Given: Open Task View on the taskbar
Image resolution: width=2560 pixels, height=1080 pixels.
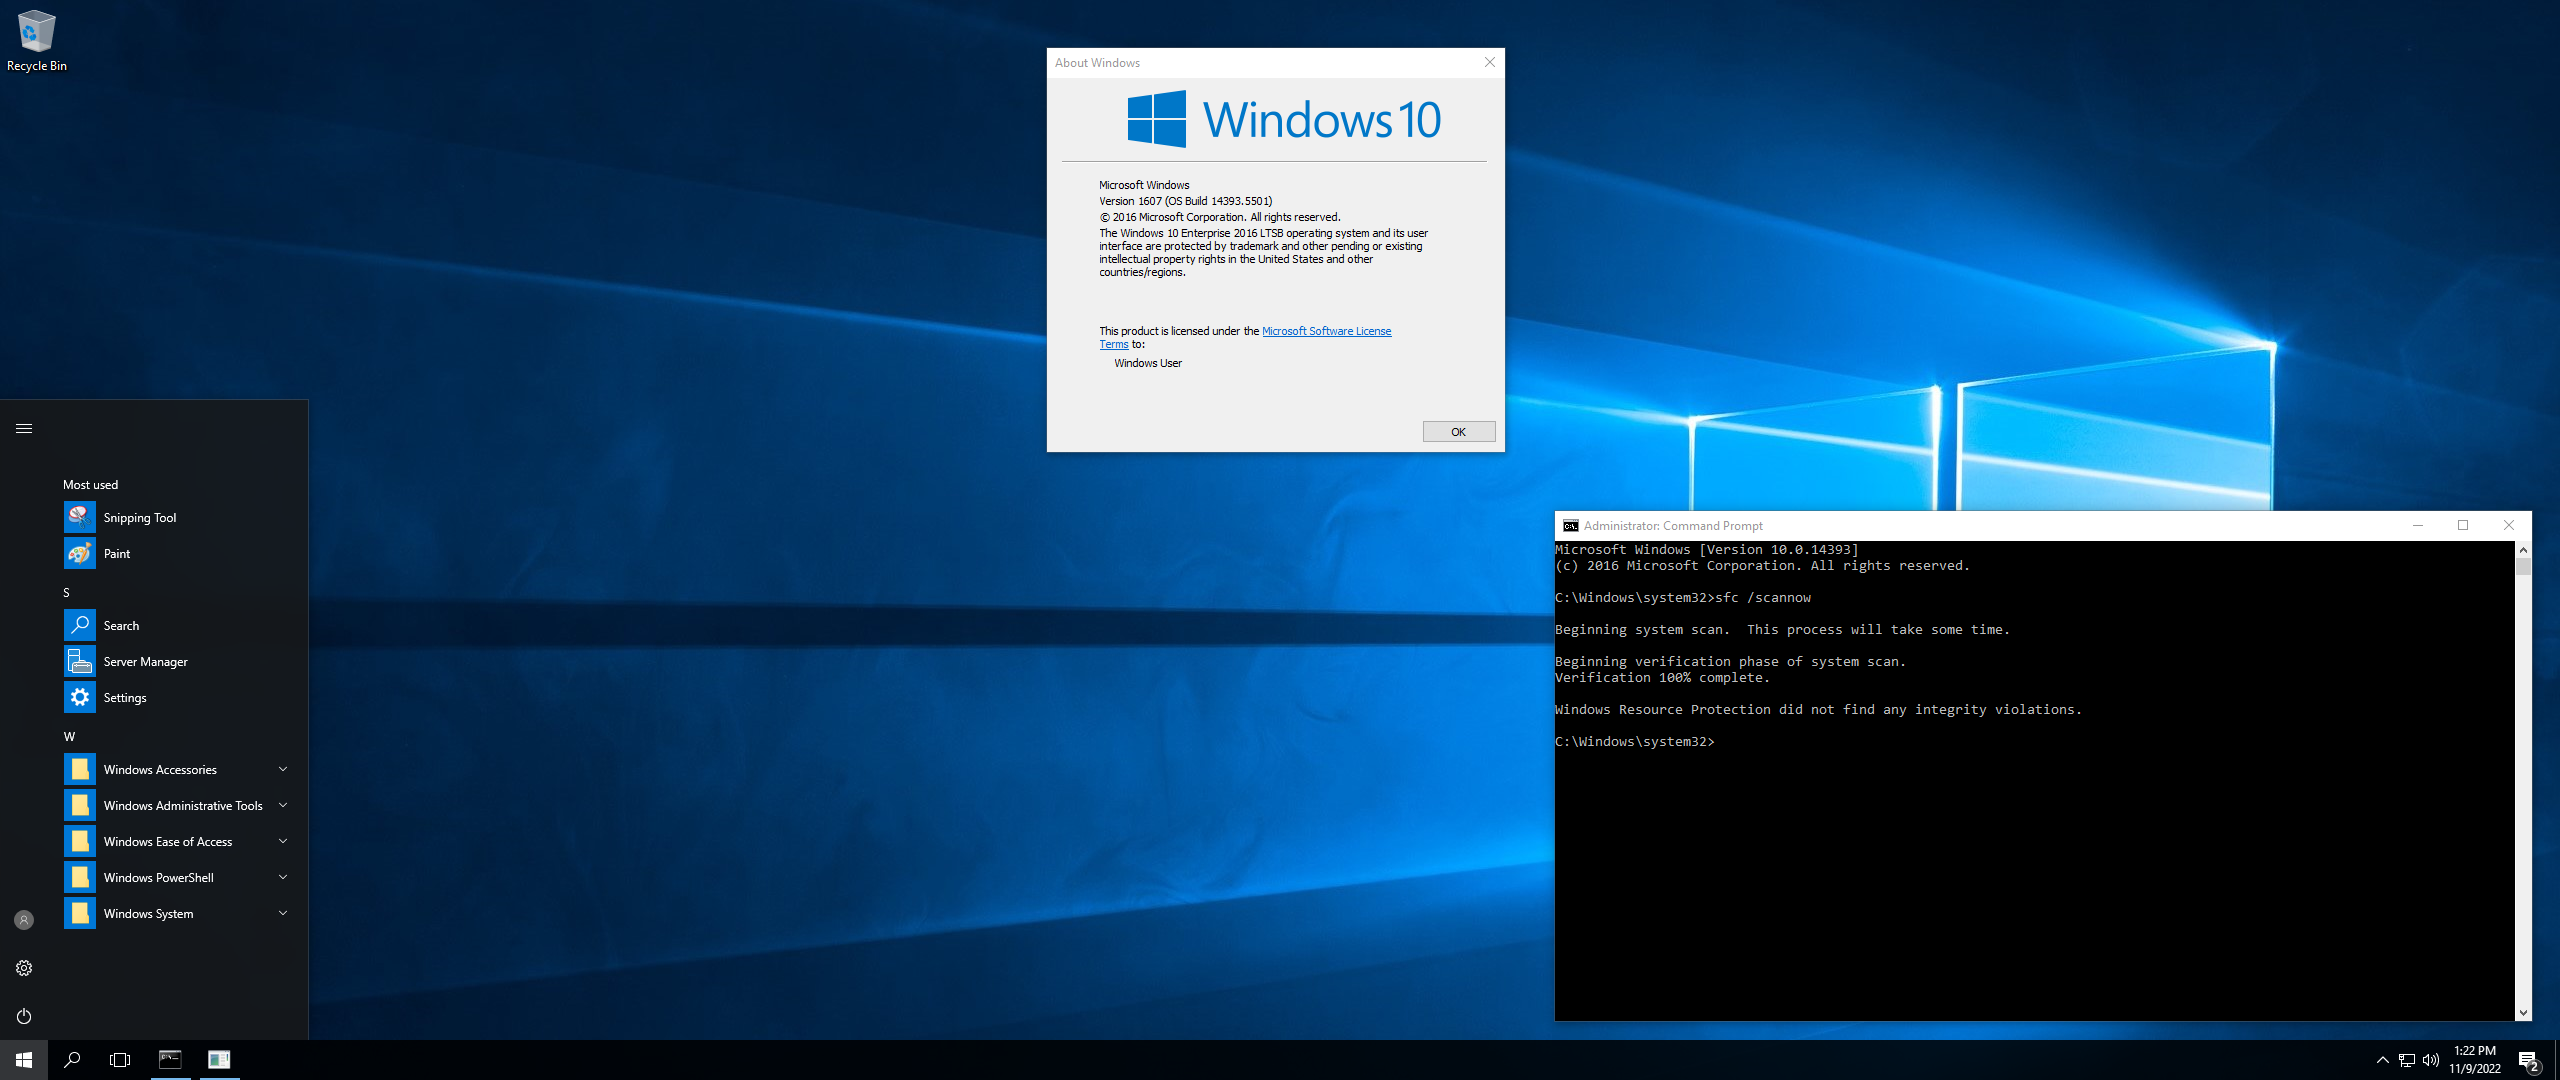Looking at the screenshot, I should point(120,1060).
